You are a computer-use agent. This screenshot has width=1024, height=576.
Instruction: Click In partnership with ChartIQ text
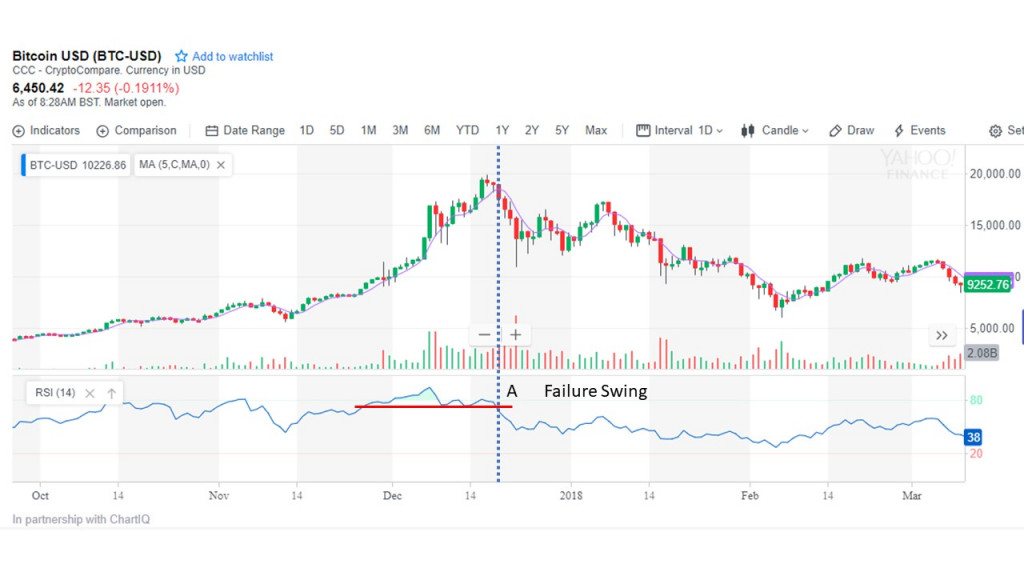tap(81, 519)
